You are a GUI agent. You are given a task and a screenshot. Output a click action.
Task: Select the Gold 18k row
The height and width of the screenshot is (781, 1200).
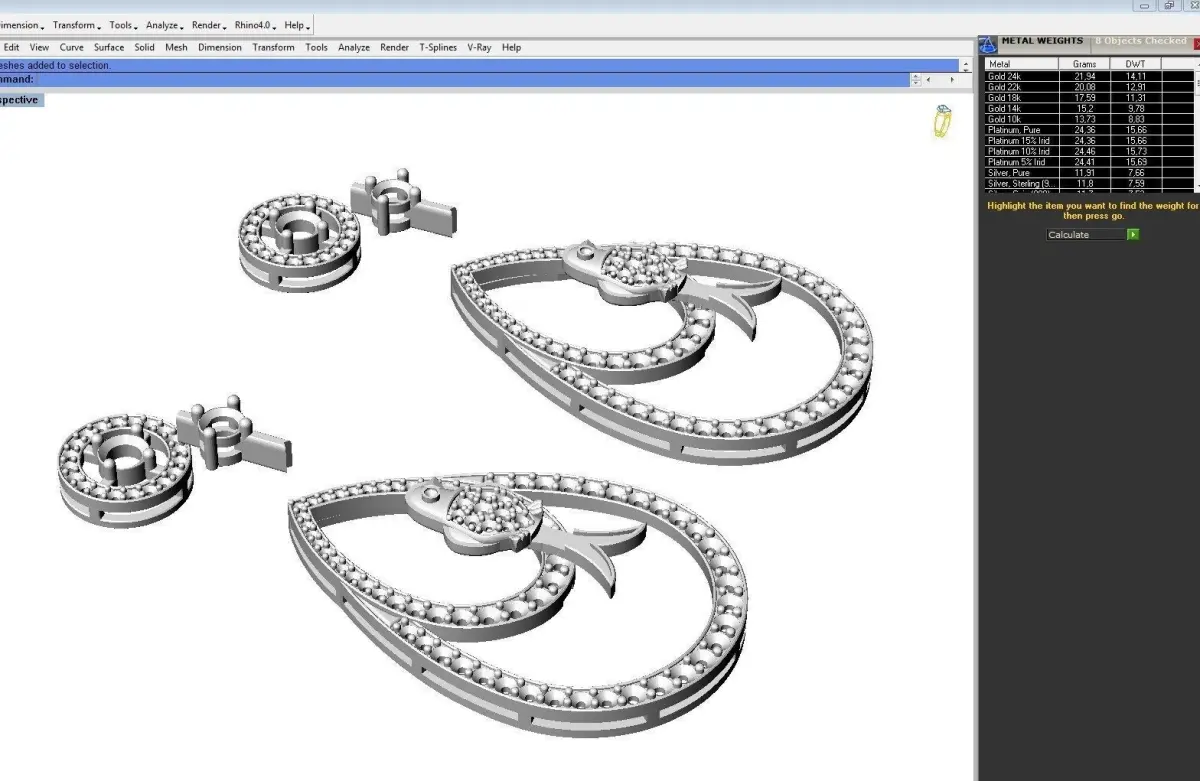1089,98
